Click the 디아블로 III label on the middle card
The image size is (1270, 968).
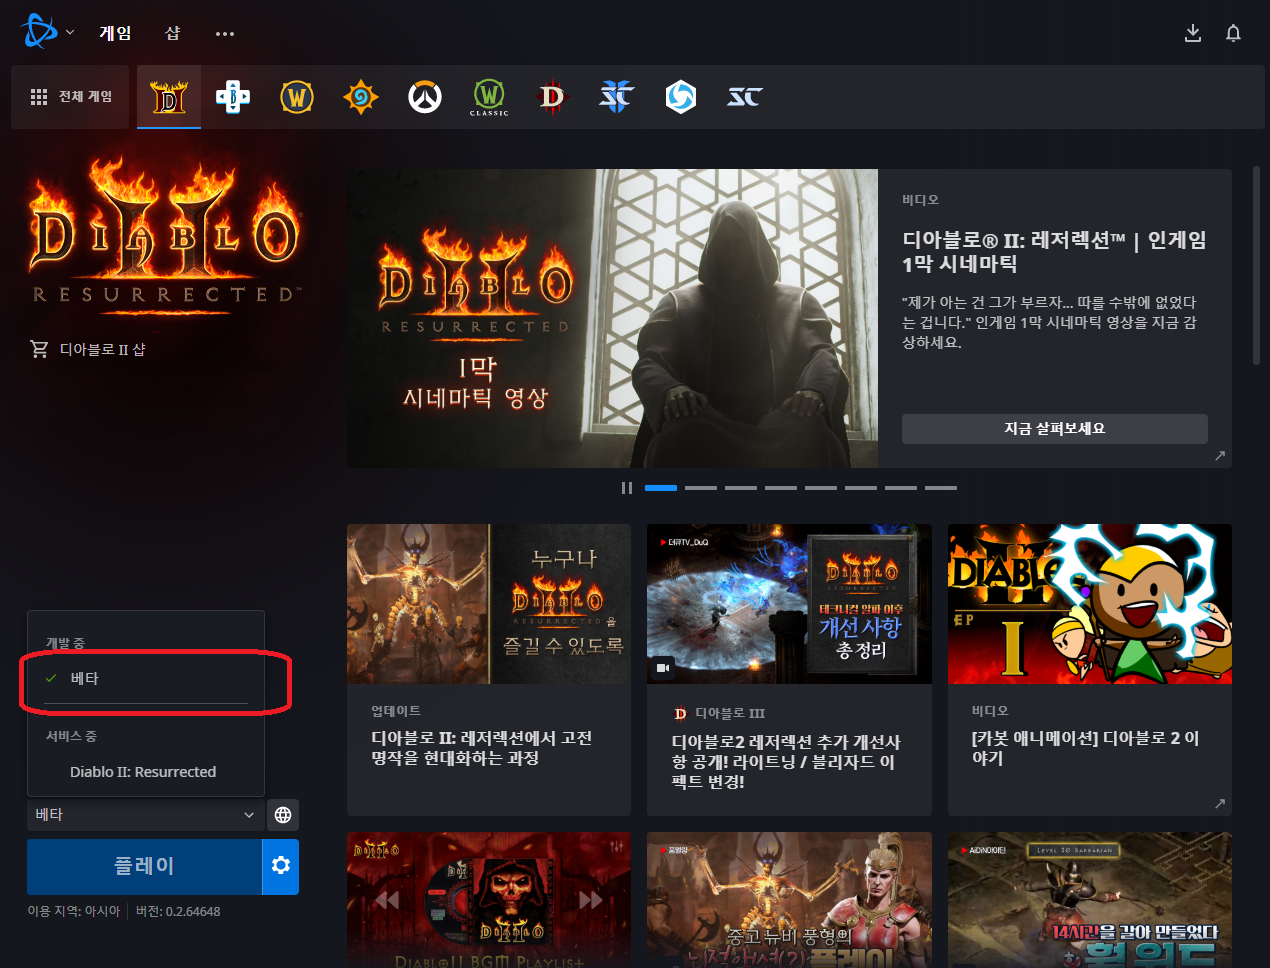click(x=730, y=713)
